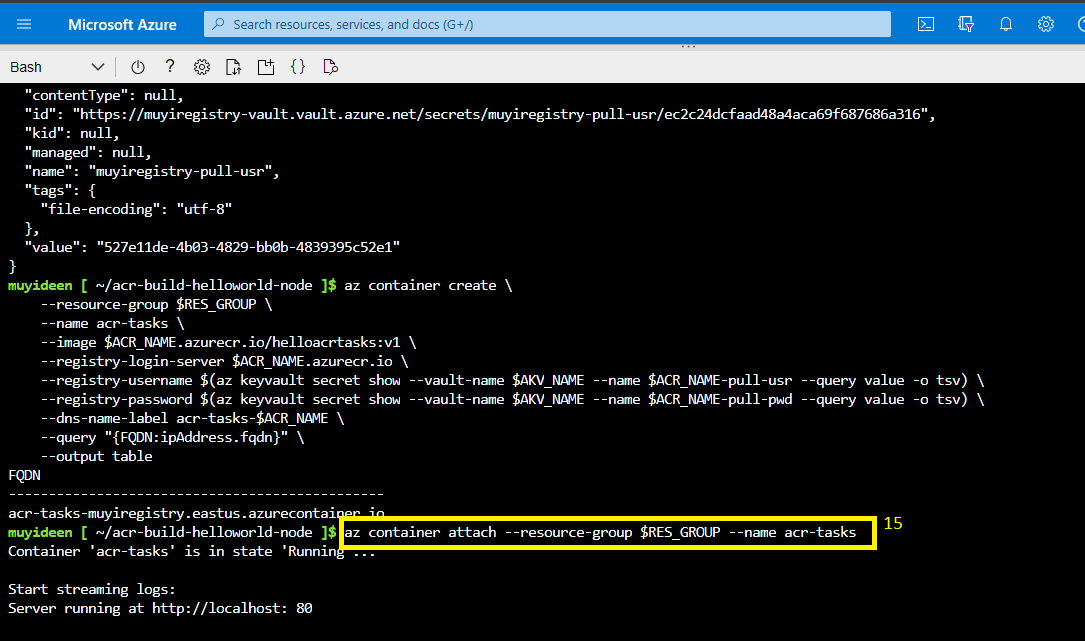Screen dimensions: 1085x641
Task: Open the editor curly braces icon
Action: coord(298,67)
